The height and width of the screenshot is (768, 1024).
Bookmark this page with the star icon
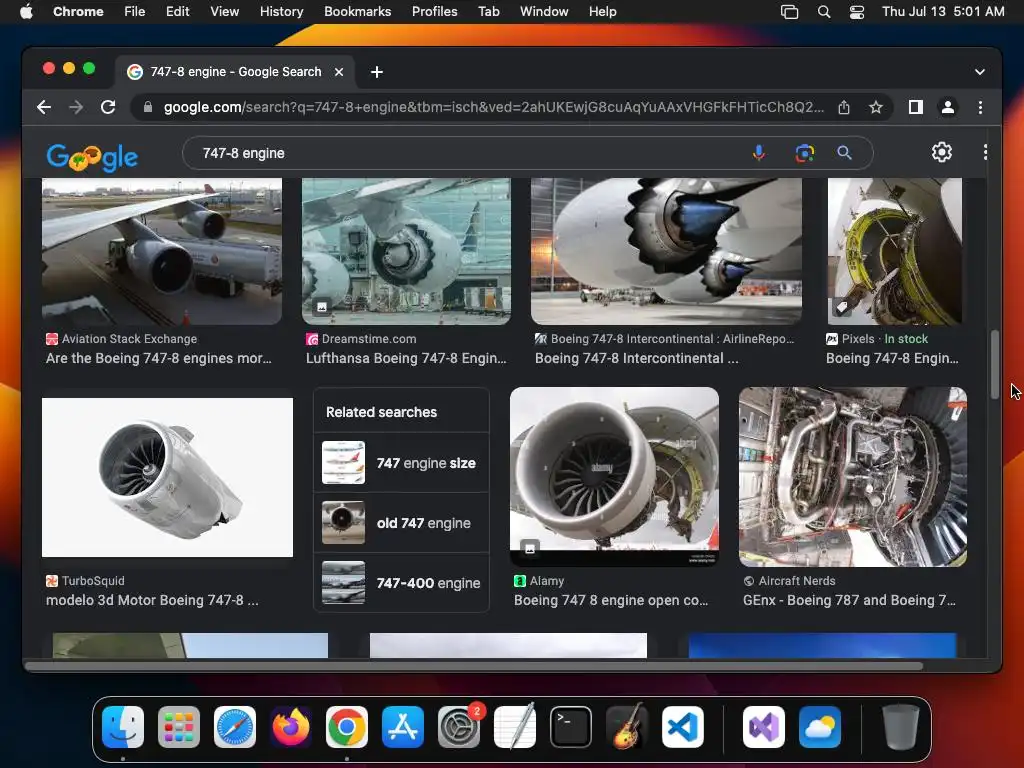876,107
